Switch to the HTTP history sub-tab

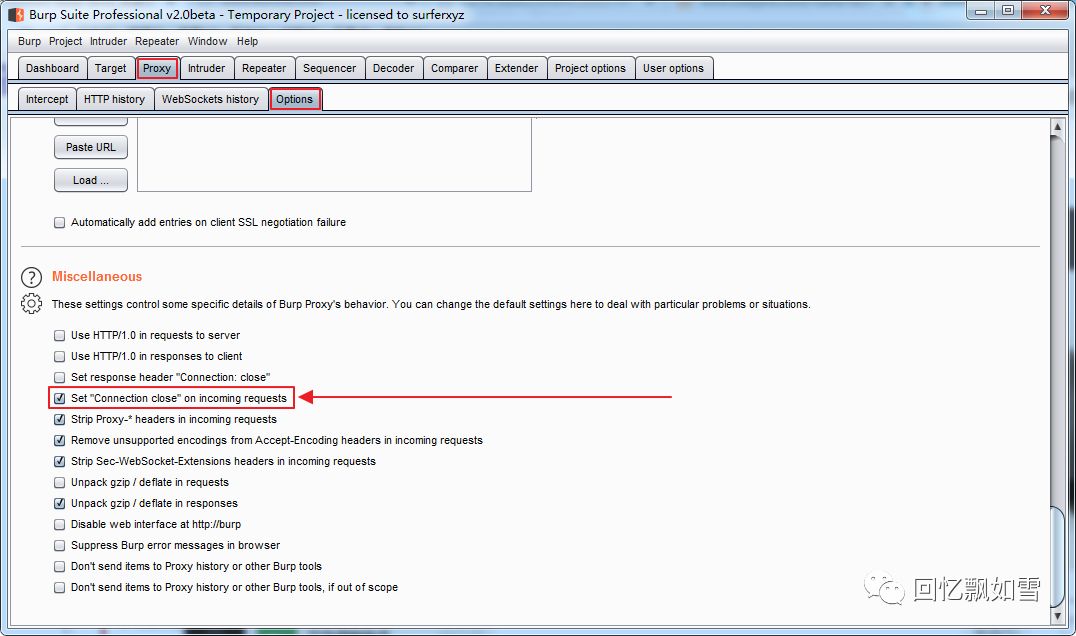[x=115, y=99]
